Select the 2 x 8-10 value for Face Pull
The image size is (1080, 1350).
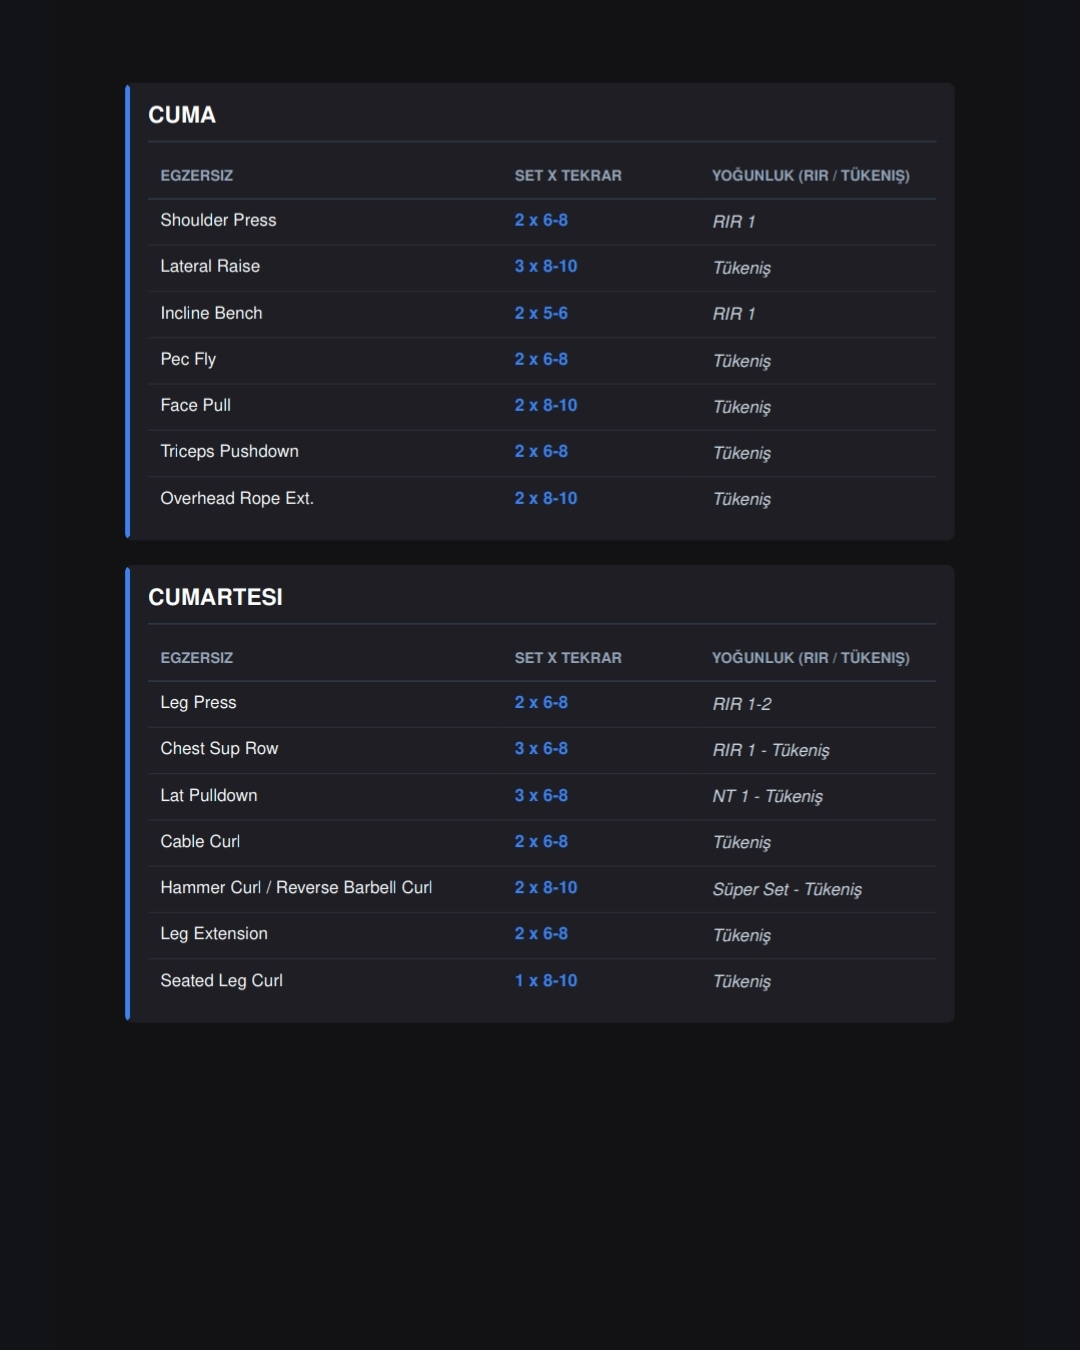click(x=546, y=405)
